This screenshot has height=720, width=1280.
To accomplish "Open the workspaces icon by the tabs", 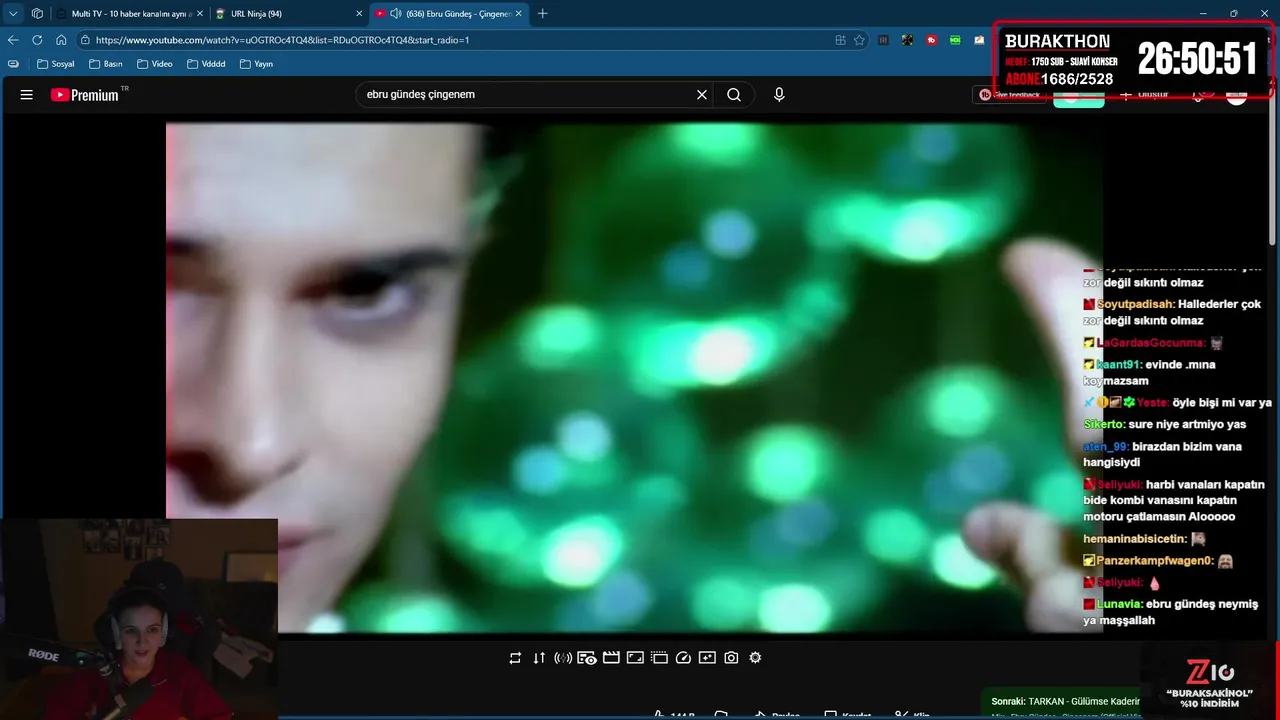I will 37,13.
